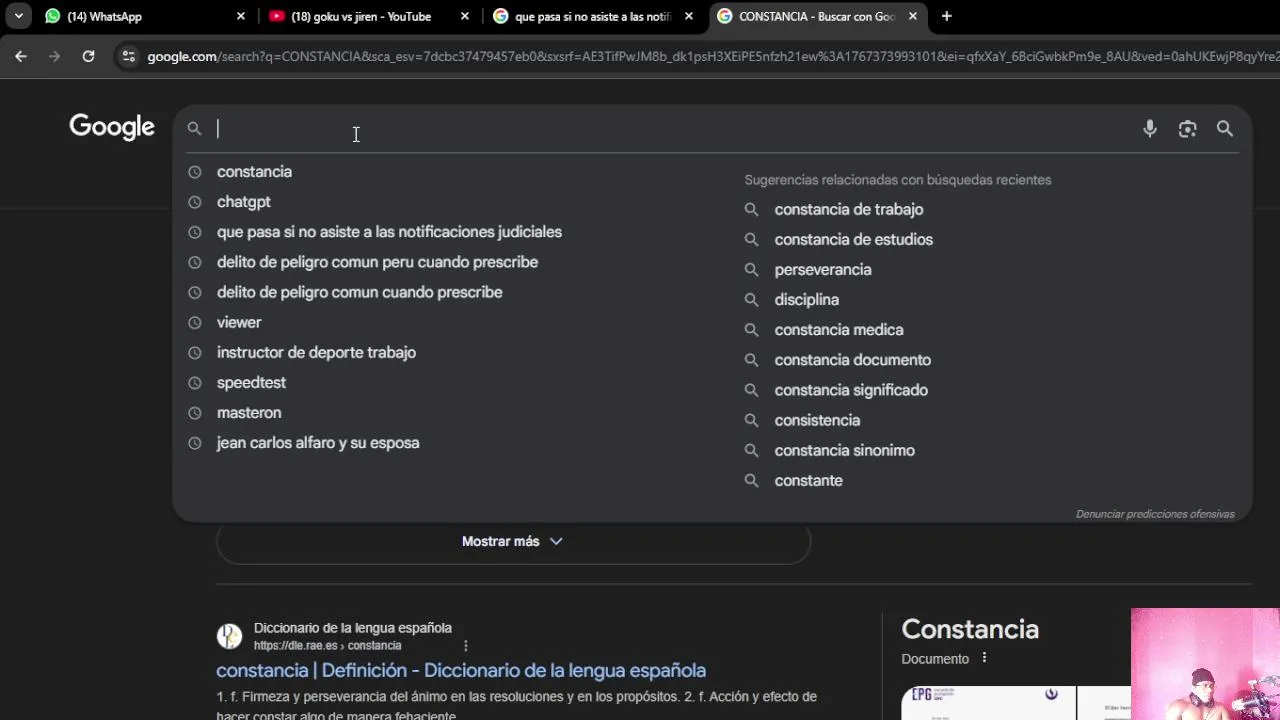1280x720 pixels.
Task: Open the RAE constancia definition result
Action: click(x=461, y=670)
